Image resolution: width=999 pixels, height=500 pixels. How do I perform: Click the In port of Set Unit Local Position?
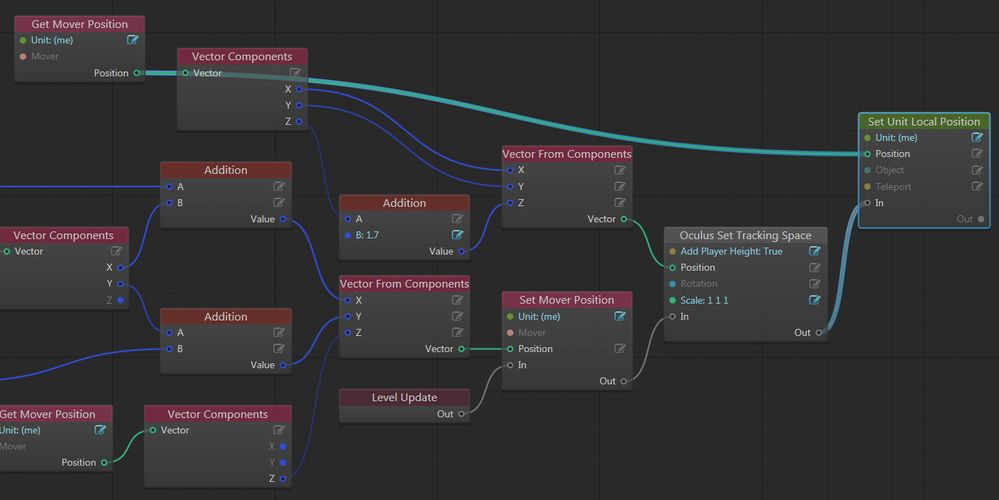point(867,203)
